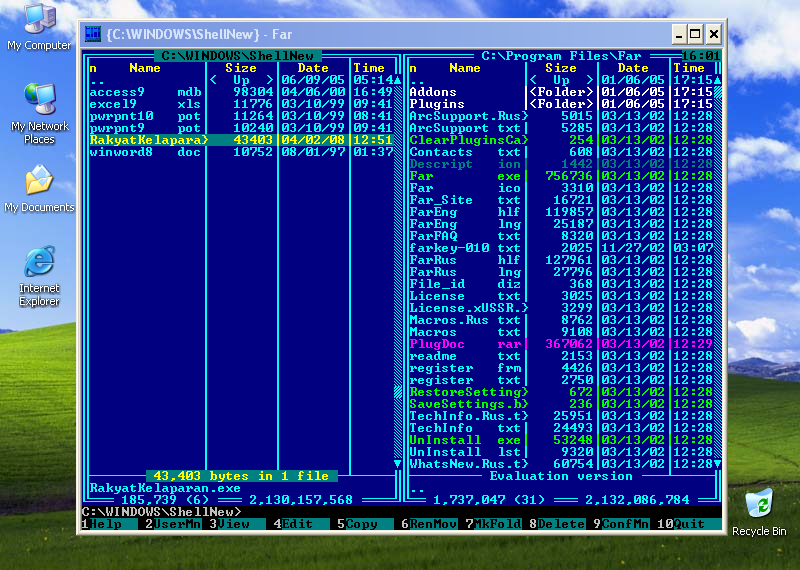
Task: Click the 7 MkFold key bar button
Action: pyautogui.click(x=493, y=524)
